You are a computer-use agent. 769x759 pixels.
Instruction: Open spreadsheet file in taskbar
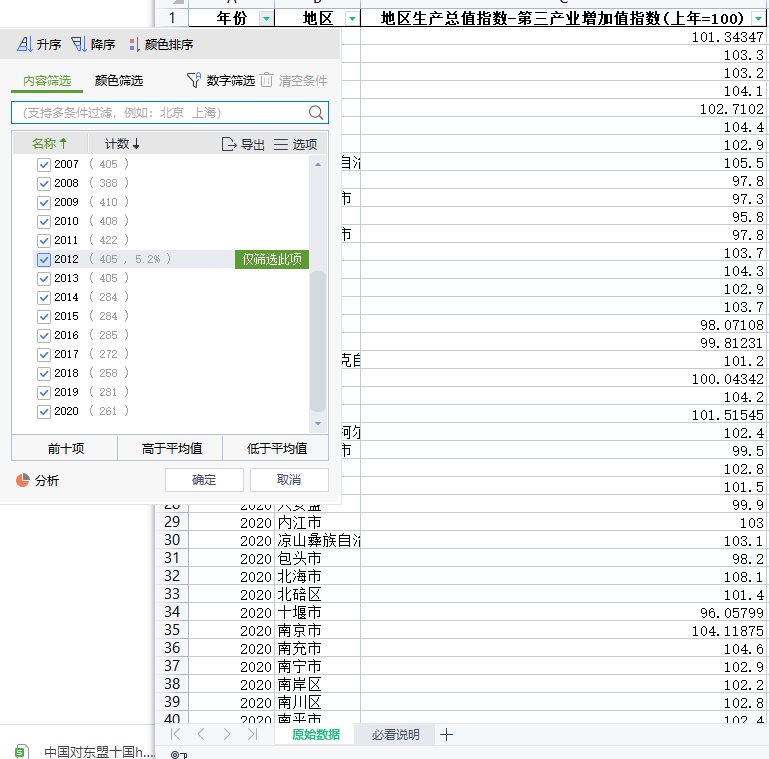click(x=84, y=751)
